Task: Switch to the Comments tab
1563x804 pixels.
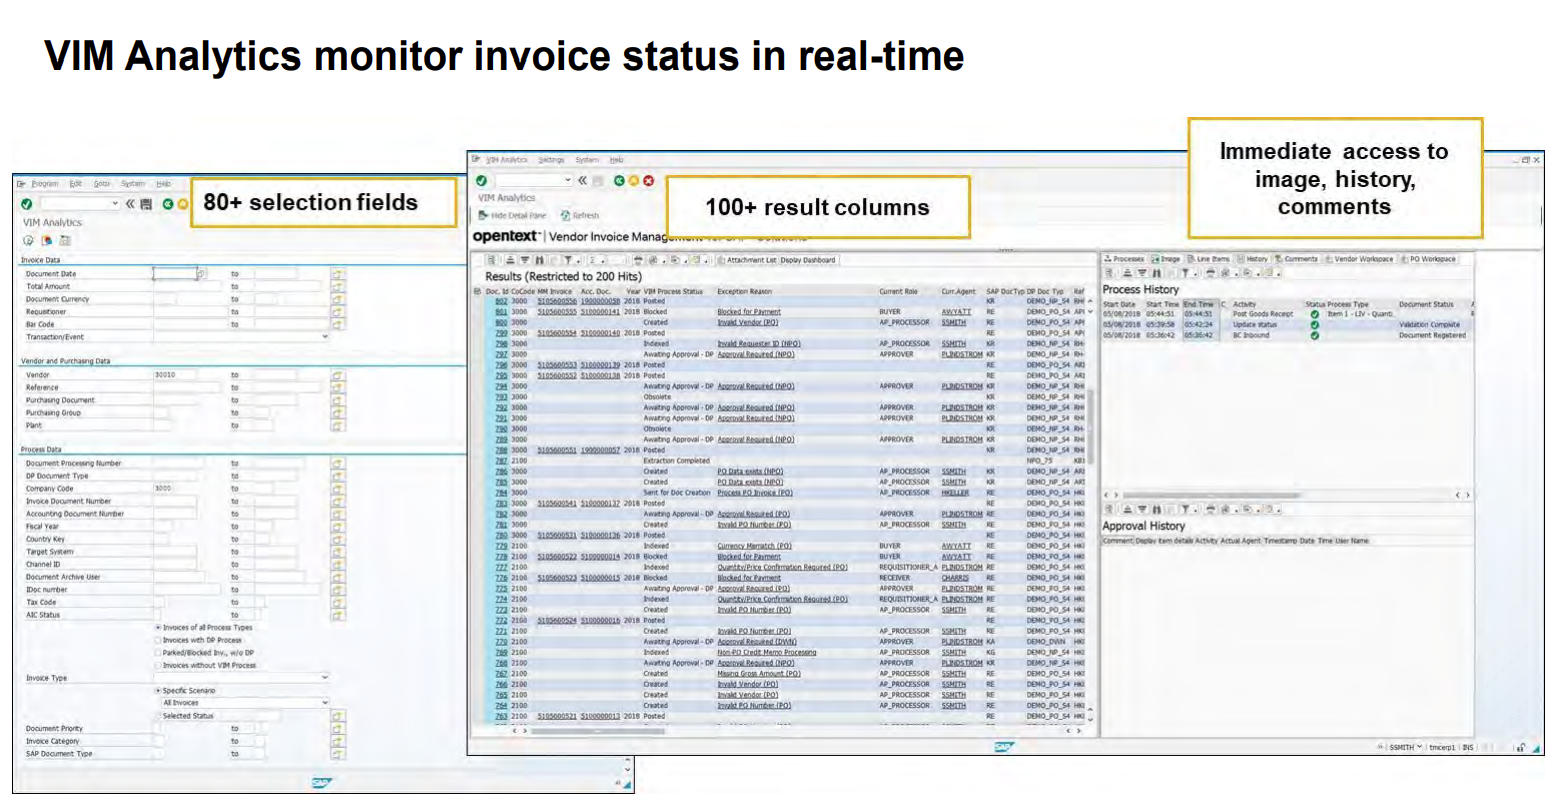Action: pos(1296,259)
